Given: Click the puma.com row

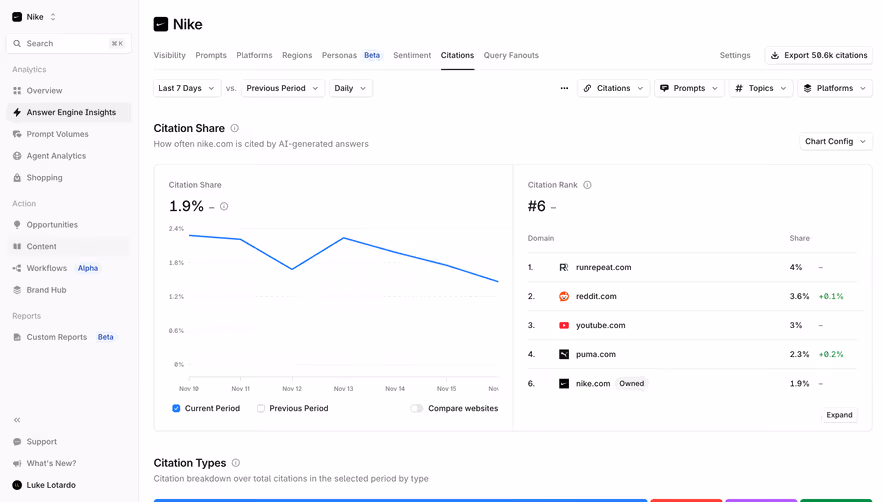Looking at the screenshot, I should 692,355.
